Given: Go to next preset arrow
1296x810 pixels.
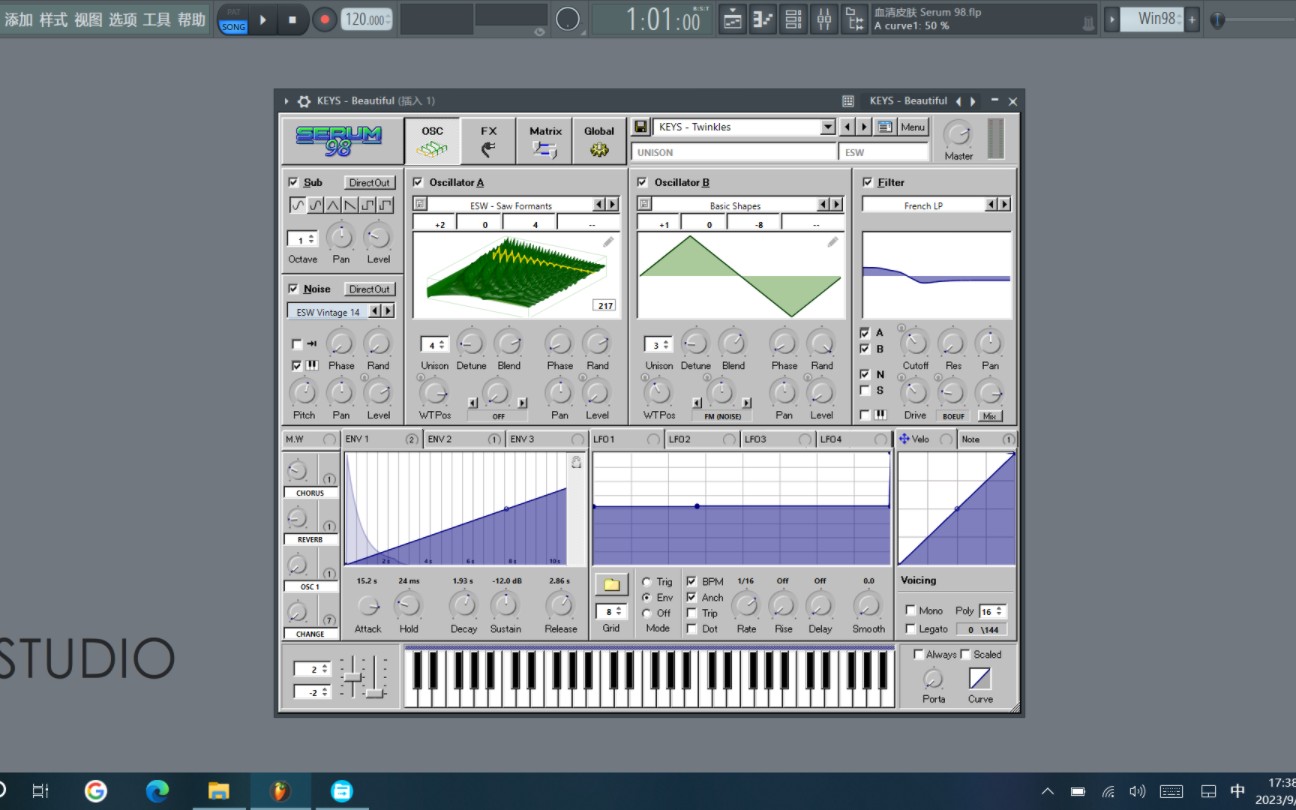Looking at the screenshot, I should coord(865,127).
